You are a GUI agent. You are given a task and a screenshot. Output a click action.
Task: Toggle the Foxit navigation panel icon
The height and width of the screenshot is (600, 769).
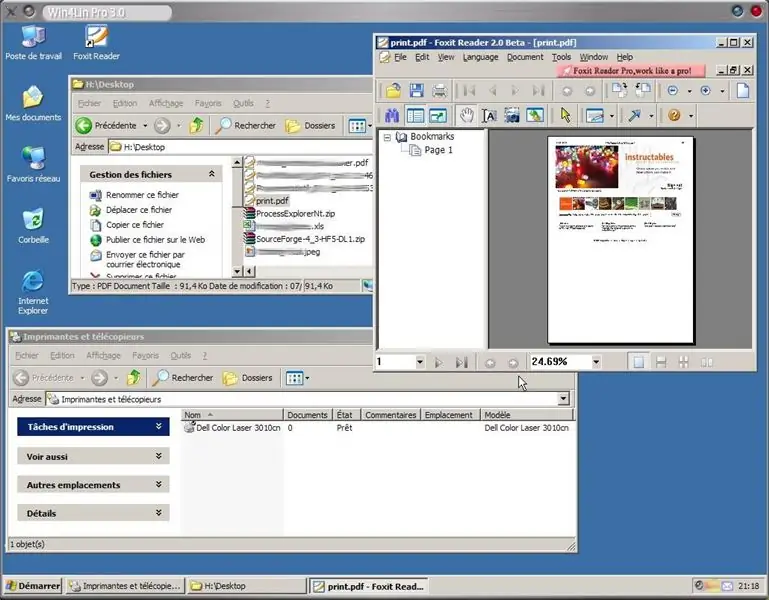click(x=415, y=116)
